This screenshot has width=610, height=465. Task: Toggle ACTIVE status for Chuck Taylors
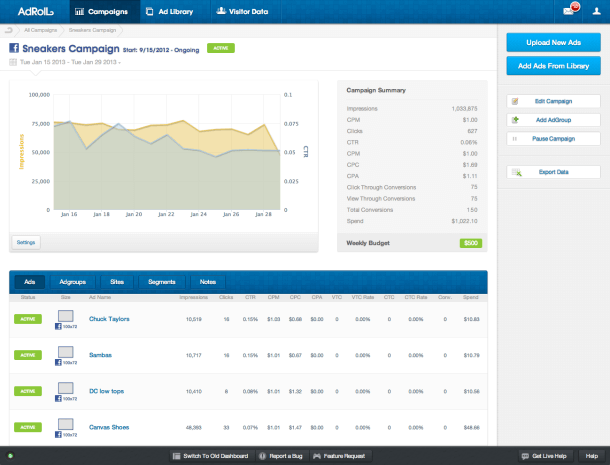(x=28, y=319)
